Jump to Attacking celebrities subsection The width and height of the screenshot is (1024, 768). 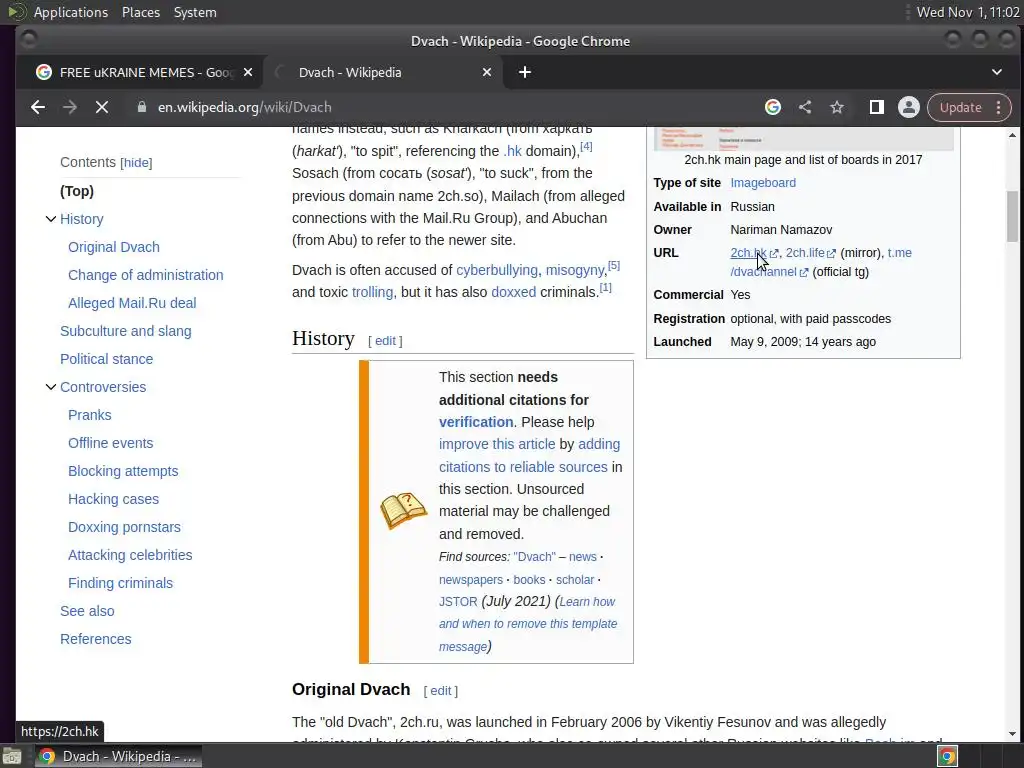point(130,555)
